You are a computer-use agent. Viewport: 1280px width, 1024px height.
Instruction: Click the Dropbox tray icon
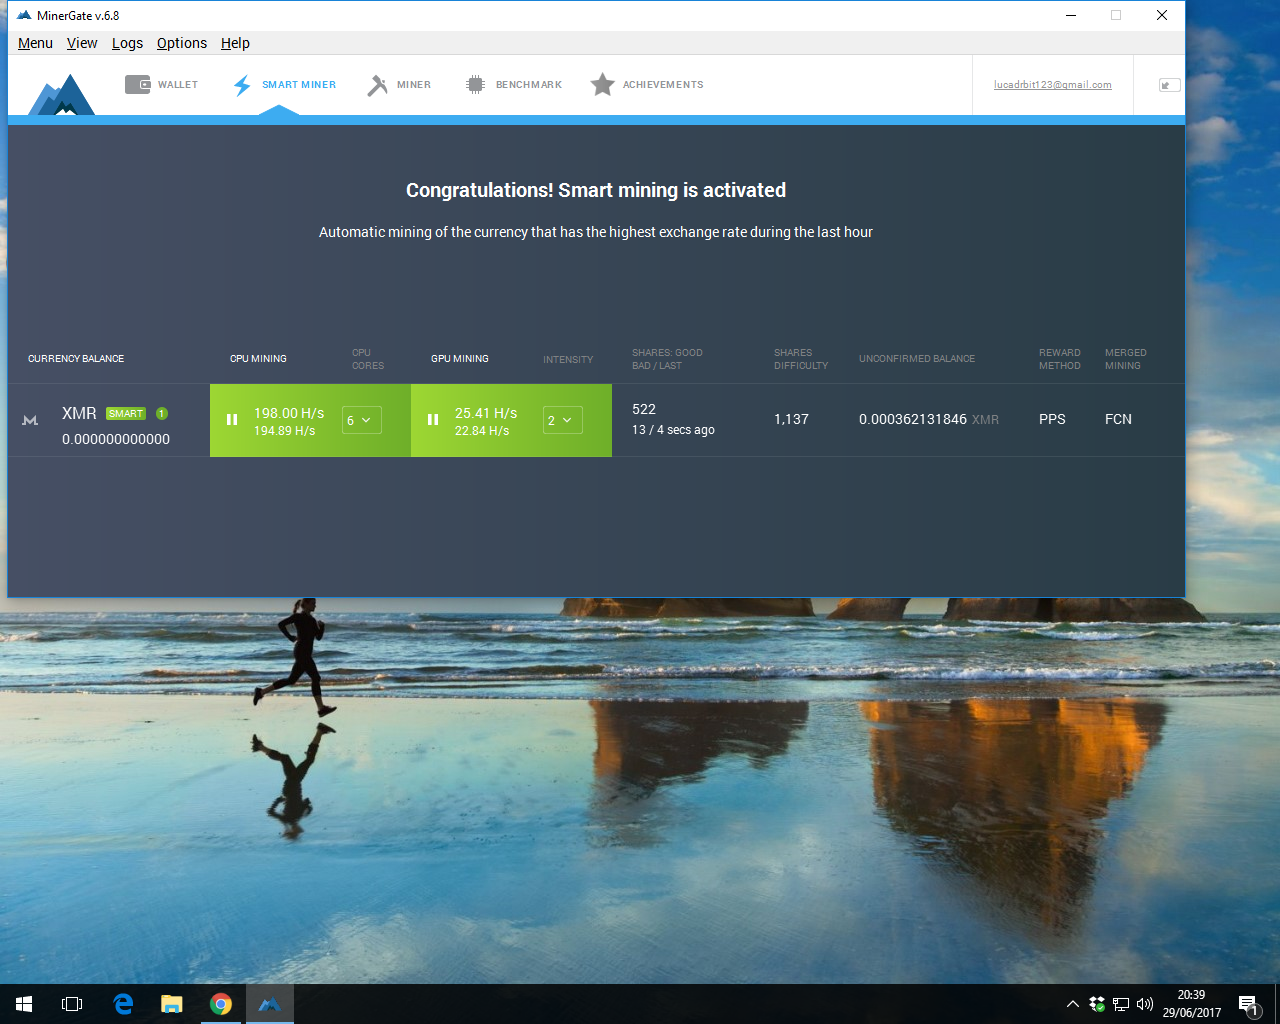[x=1097, y=1004]
